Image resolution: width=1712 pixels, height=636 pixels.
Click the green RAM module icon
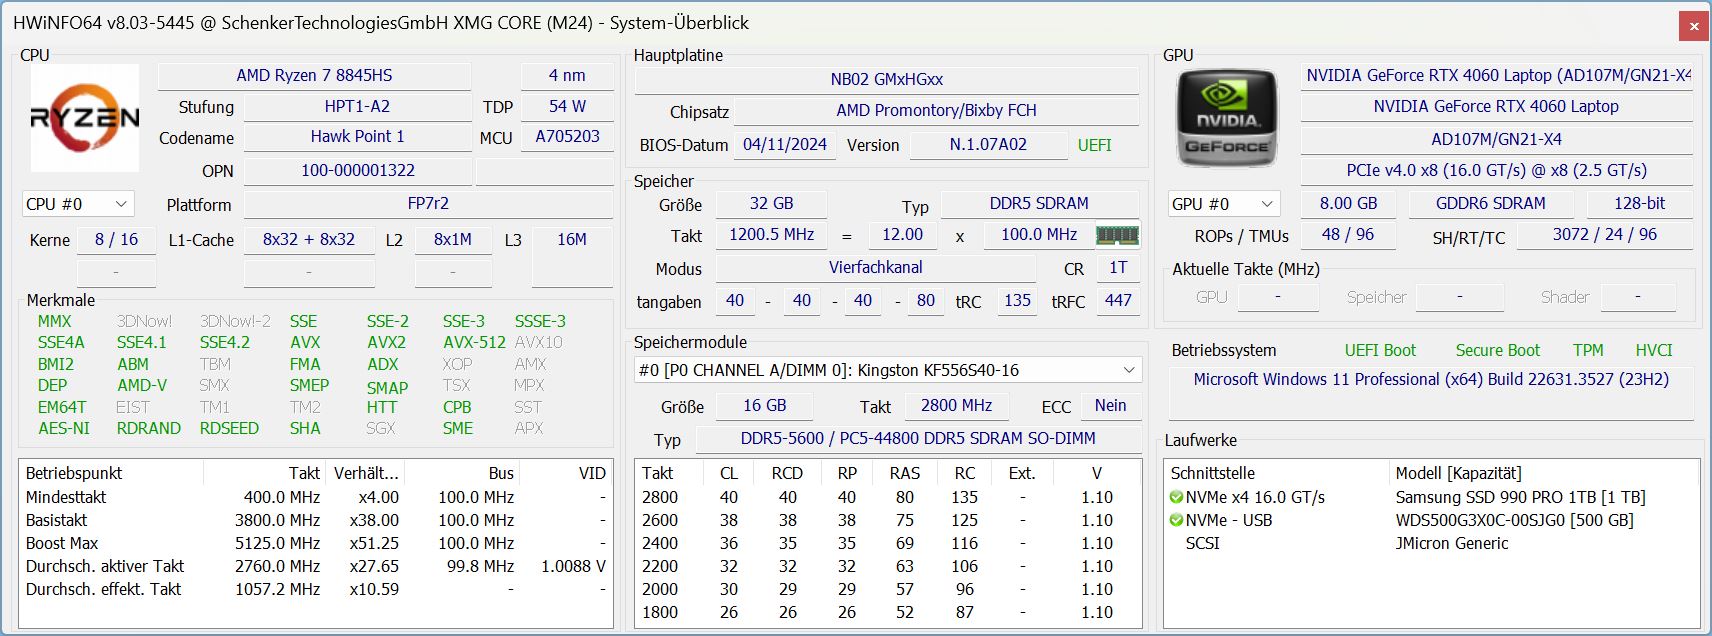(1117, 236)
